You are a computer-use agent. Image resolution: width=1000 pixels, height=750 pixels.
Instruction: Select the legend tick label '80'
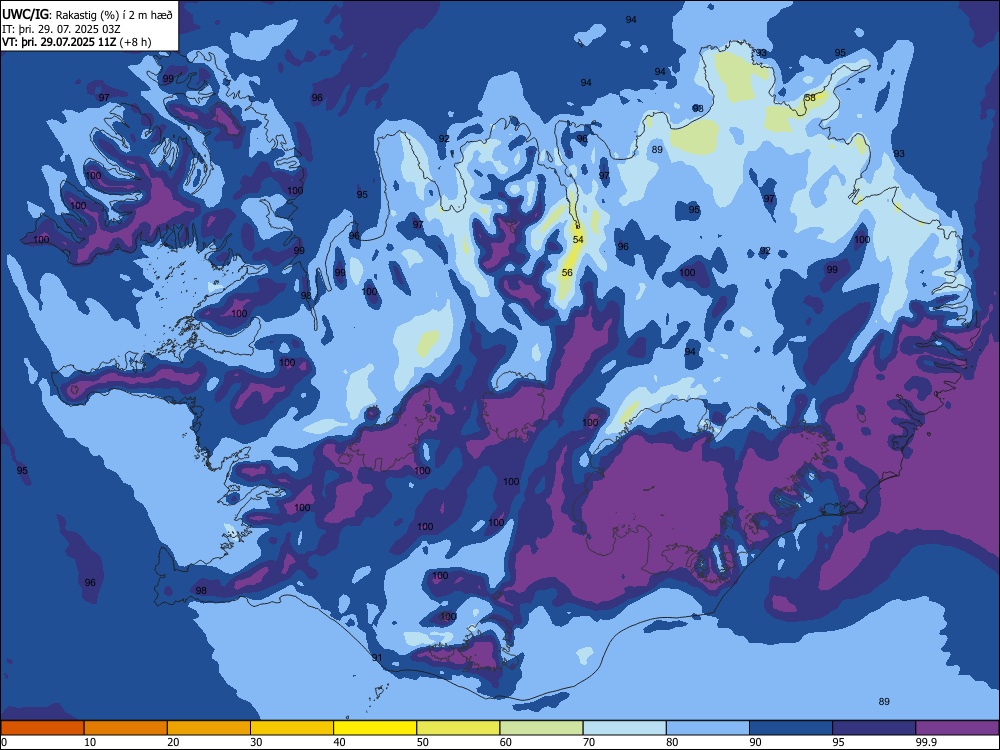672,742
